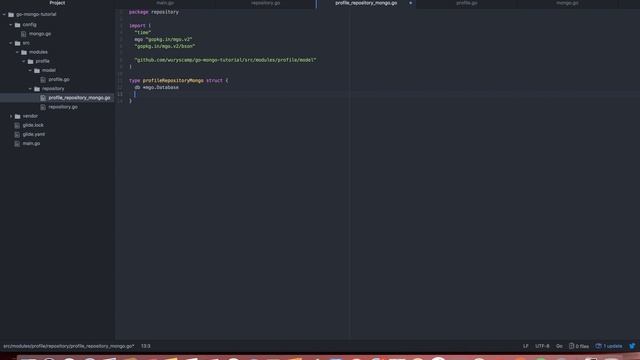Click file icon beside main.go in tree
Viewport: 640px width, 360px height.
click(17, 144)
